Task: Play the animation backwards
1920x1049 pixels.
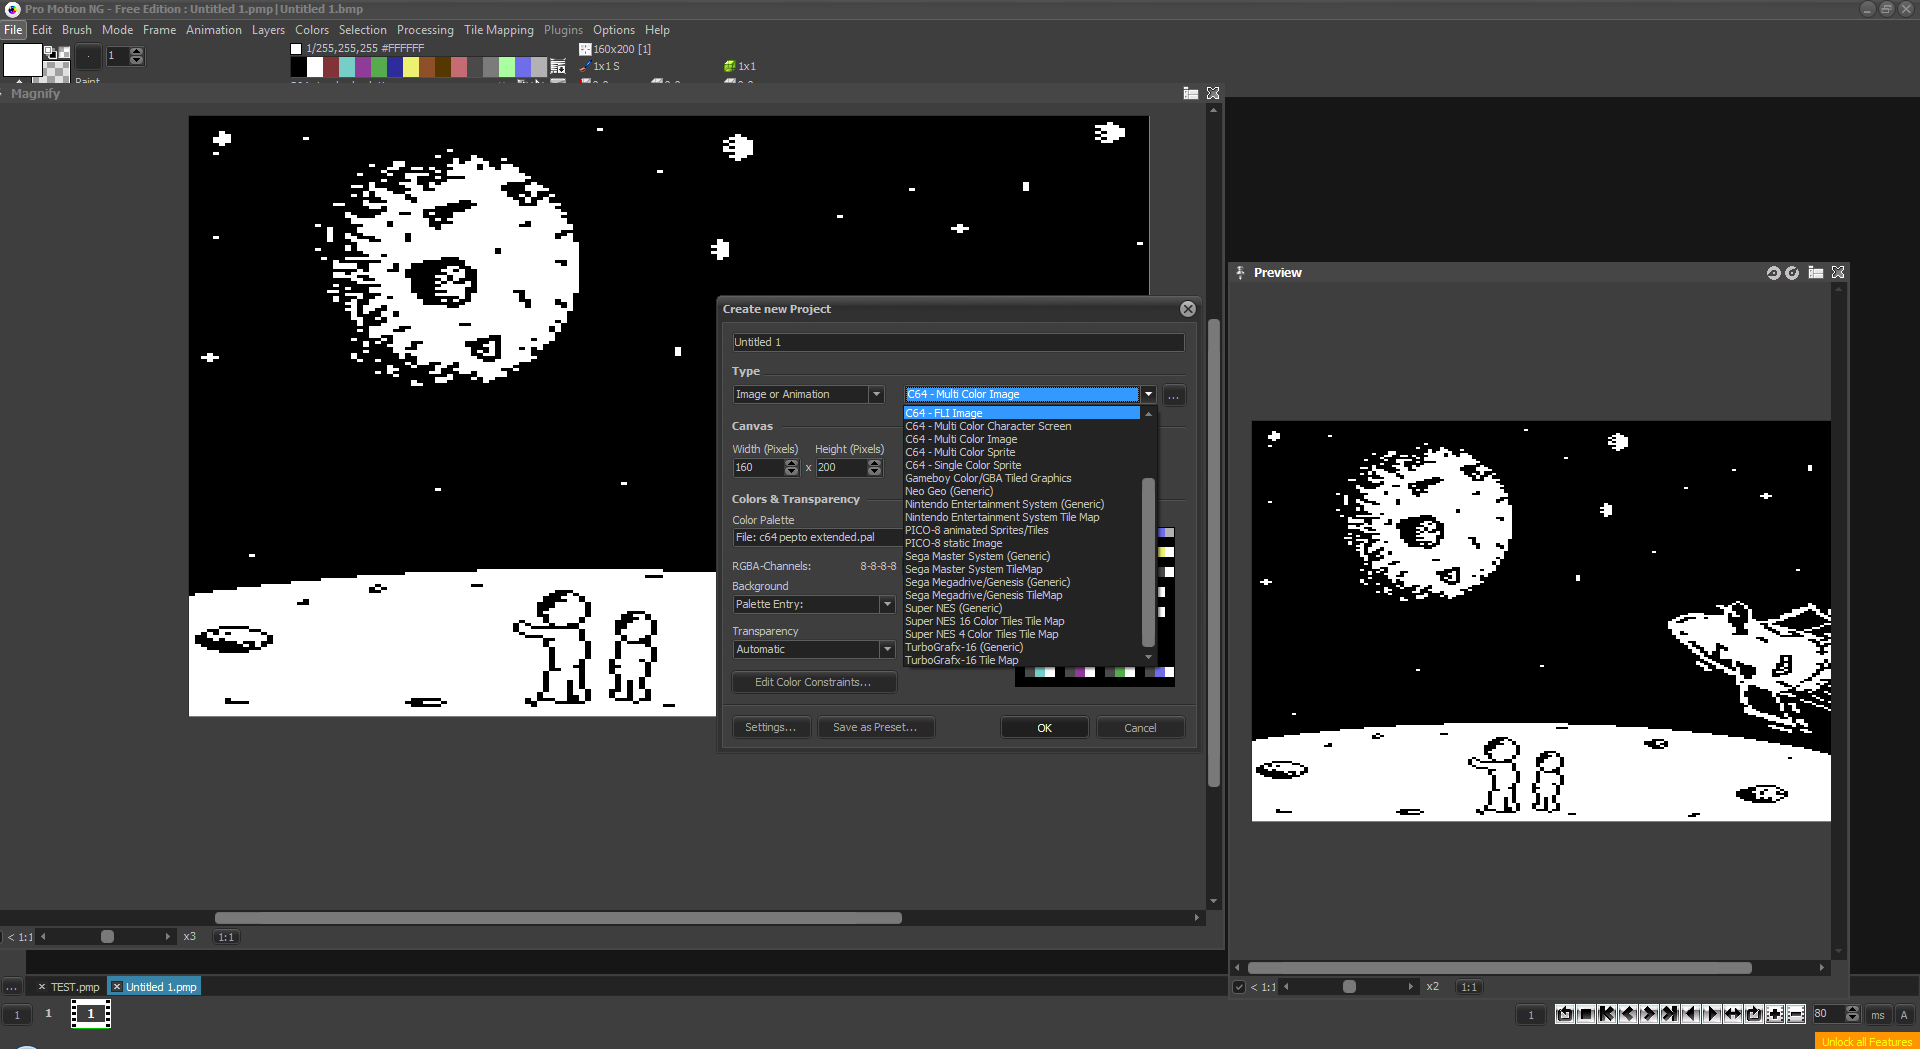Action: coord(1691,1014)
